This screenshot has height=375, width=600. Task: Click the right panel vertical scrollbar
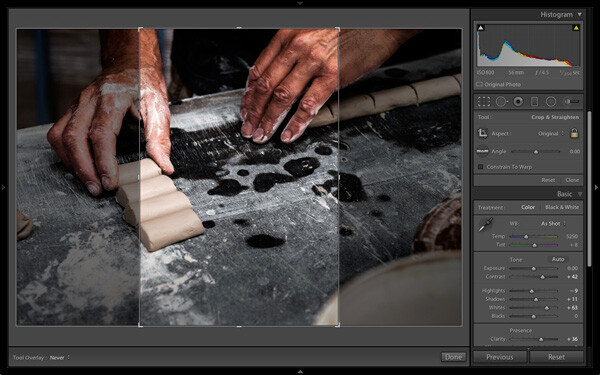point(589,189)
